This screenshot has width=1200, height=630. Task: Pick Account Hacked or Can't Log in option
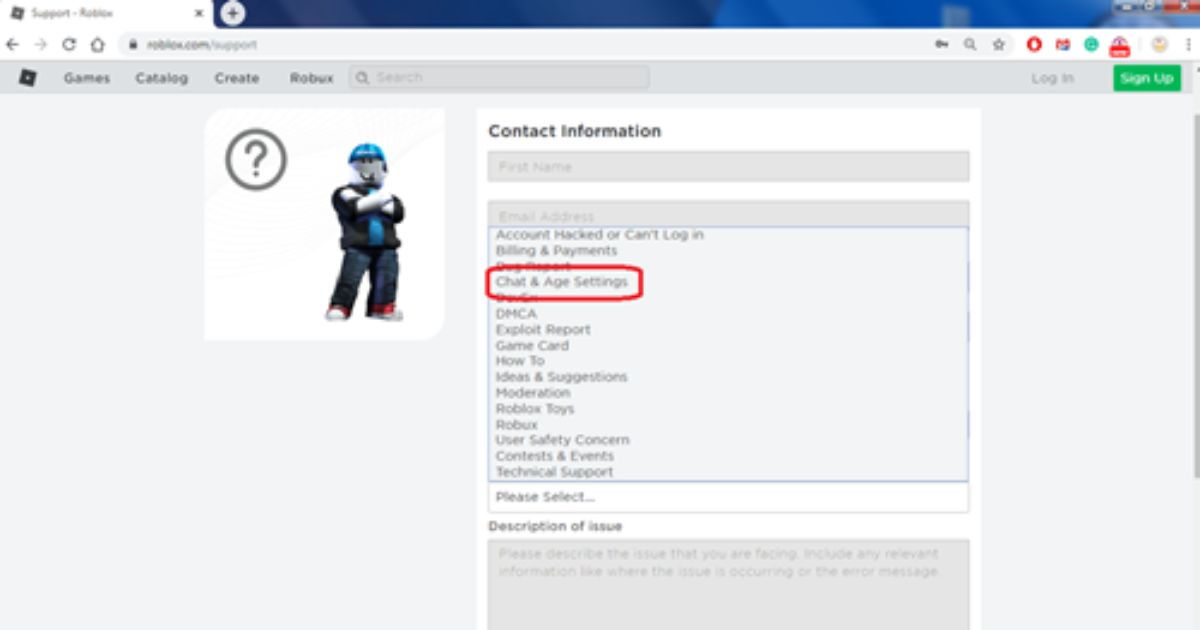point(600,235)
